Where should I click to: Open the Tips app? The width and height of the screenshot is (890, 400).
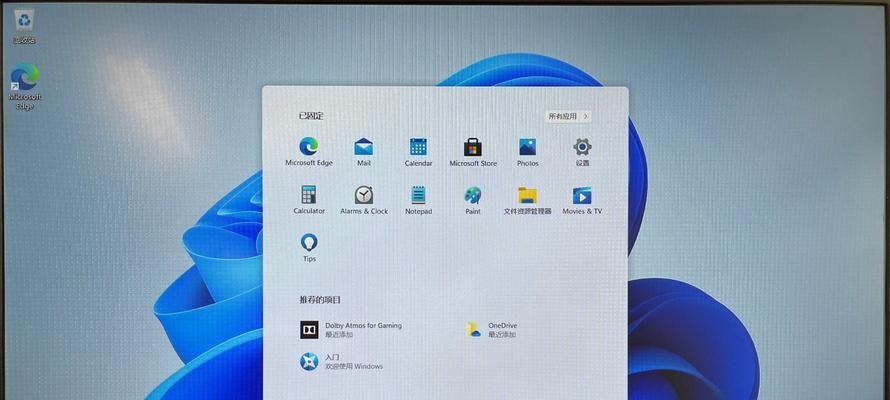(309, 247)
